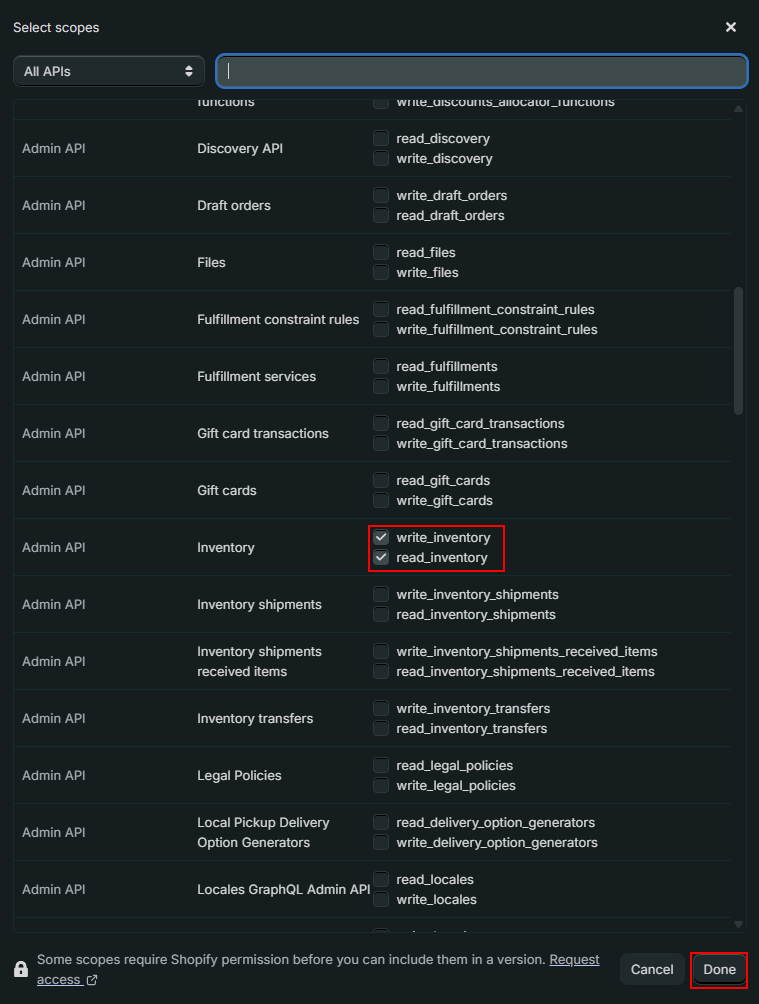The image size is (759, 1004).
Task: Uncheck the read_inventory scope
Action: (381, 558)
